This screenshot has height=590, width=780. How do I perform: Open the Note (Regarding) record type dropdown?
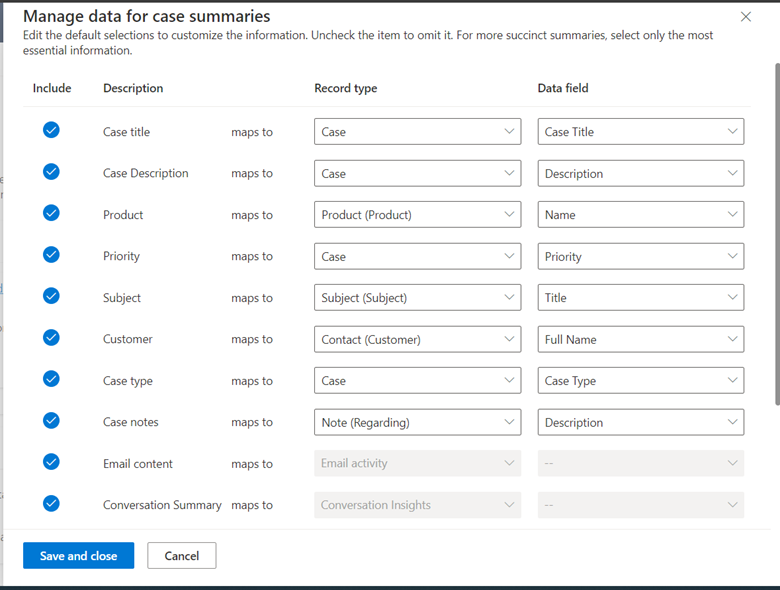pos(417,423)
